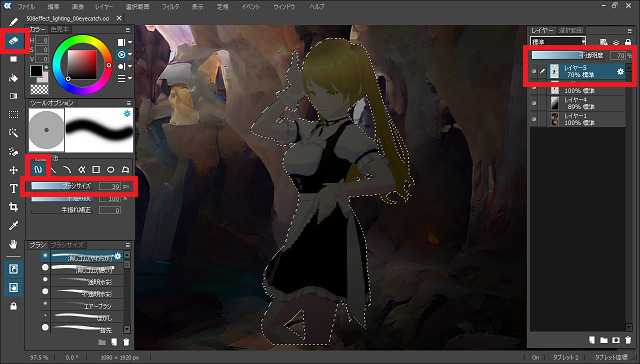The height and width of the screenshot is (364, 640).
Task: Open brush preview settings gear
Action: (127, 113)
